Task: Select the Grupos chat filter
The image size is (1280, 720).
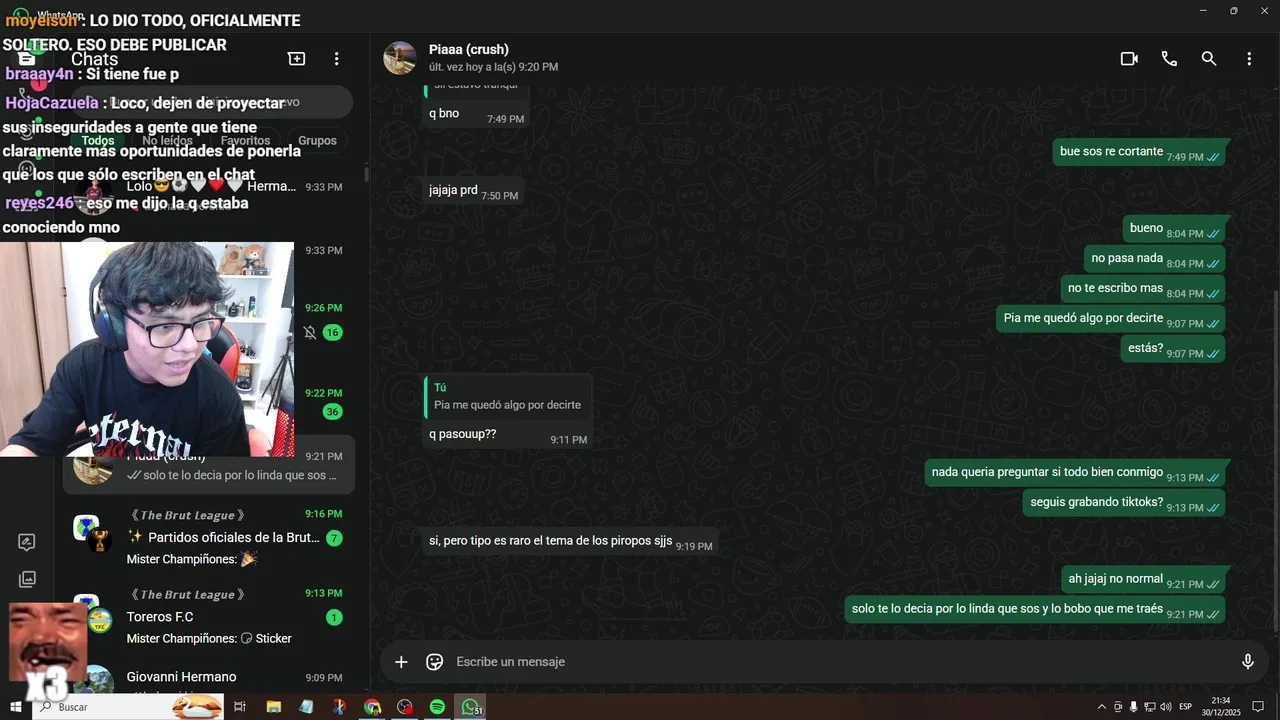Action: click(318, 140)
